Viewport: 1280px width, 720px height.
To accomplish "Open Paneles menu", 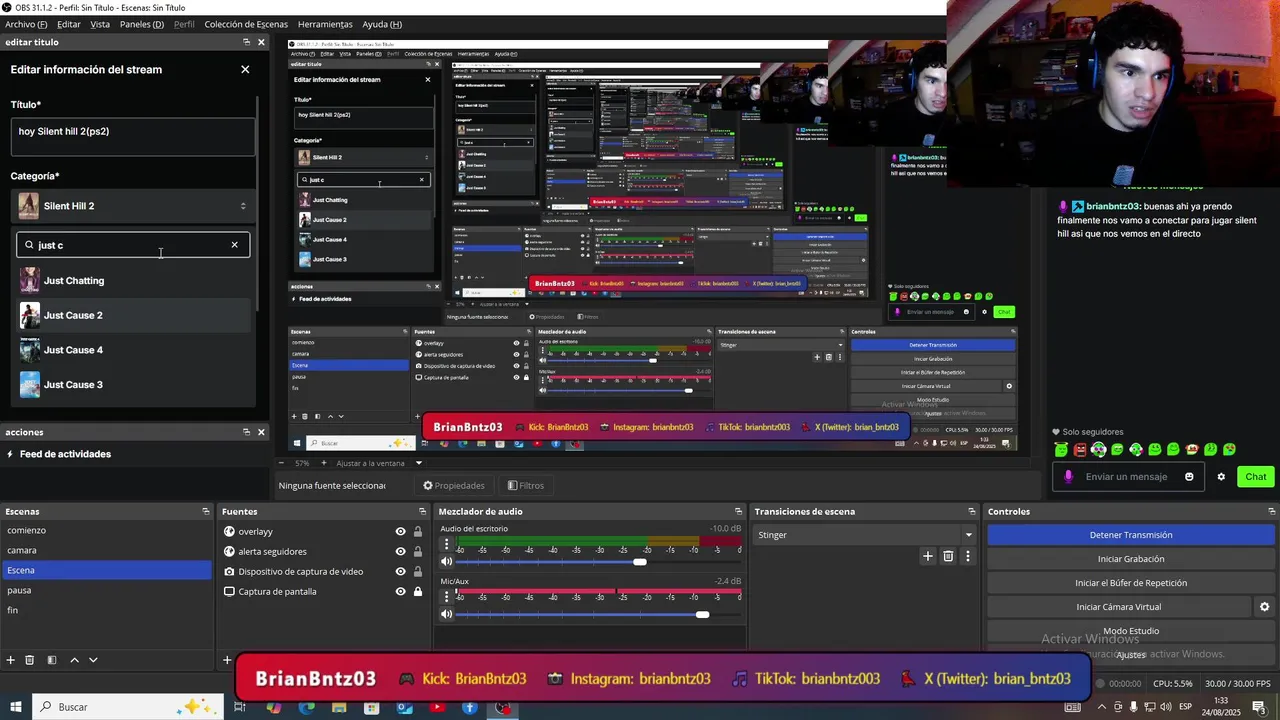I will pyautogui.click(x=141, y=24).
